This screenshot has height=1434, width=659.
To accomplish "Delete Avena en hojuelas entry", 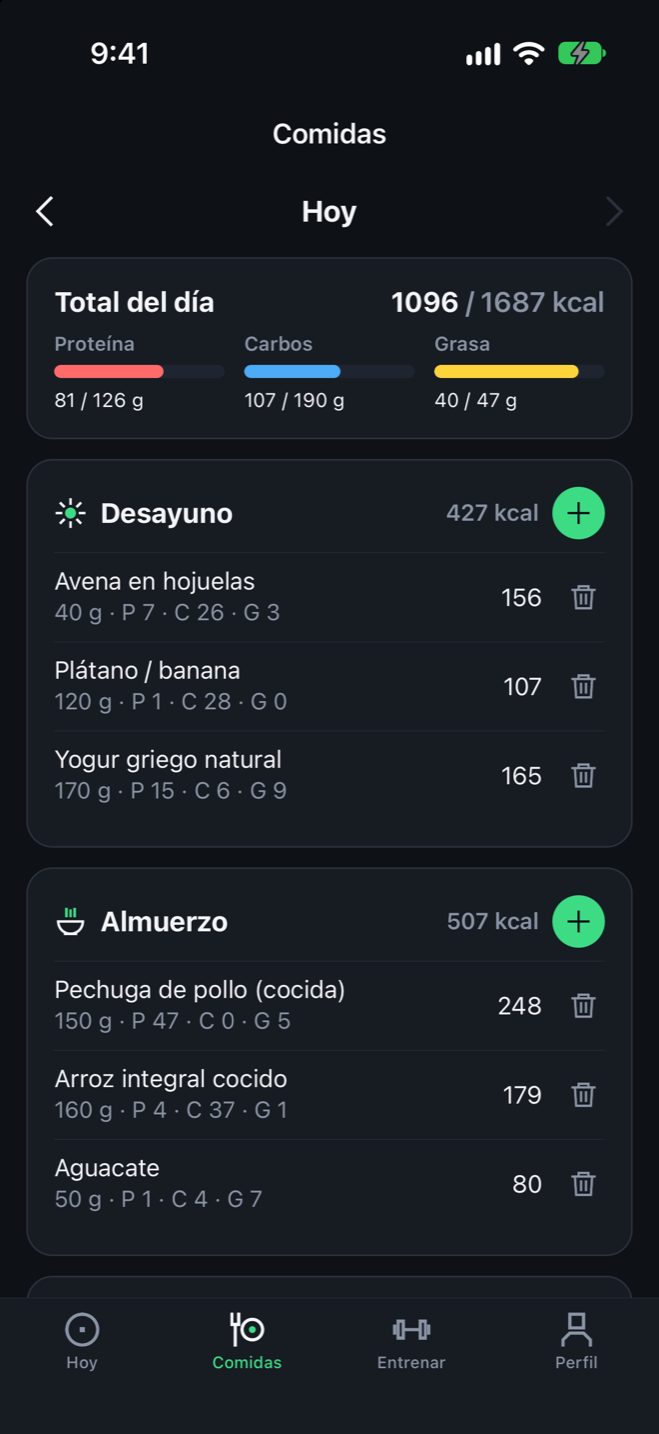I will [583, 597].
